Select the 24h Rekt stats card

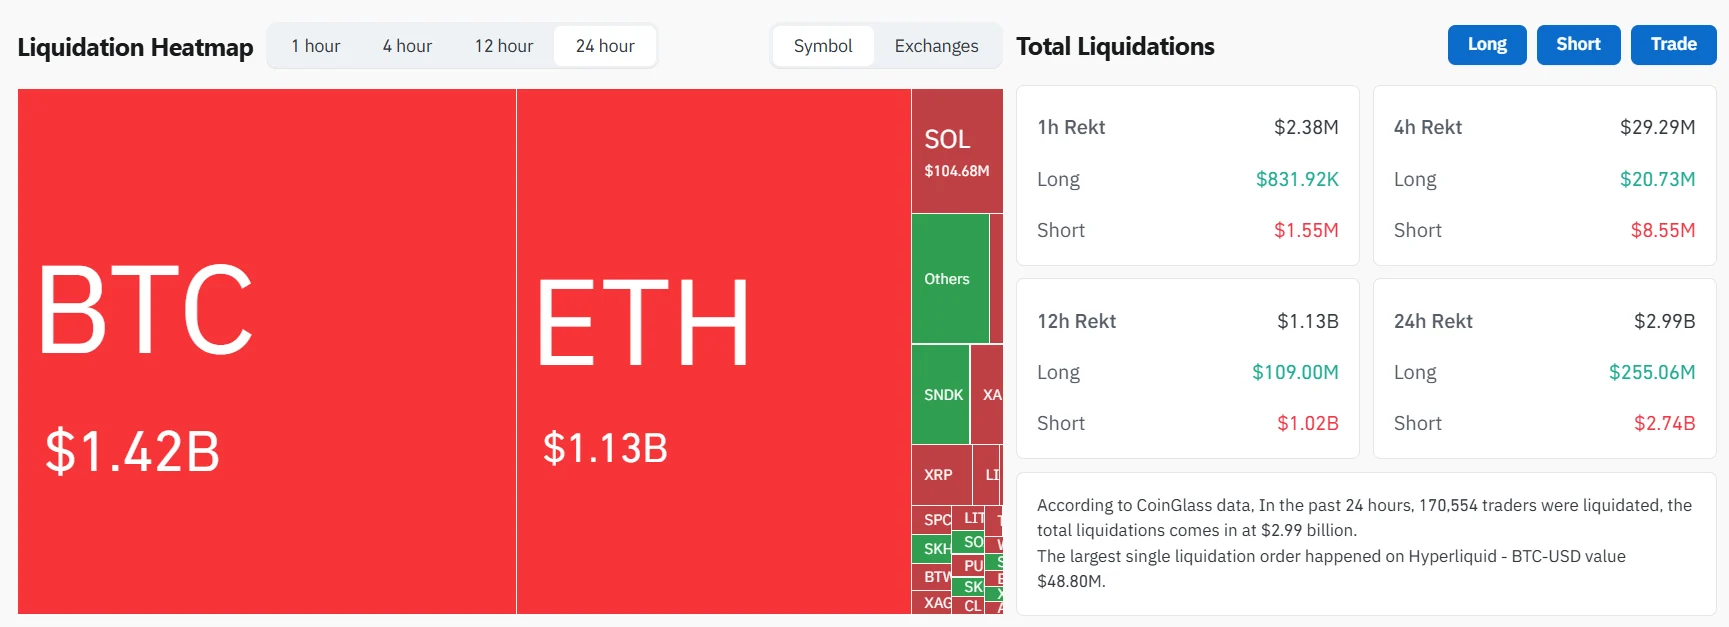tap(1544, 369)
